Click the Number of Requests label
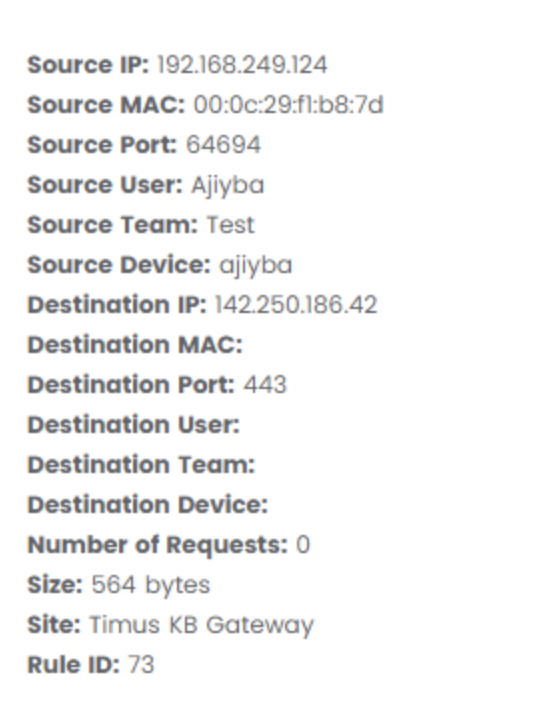This screenshot has width=536, height=712. (x=158, y=545)
